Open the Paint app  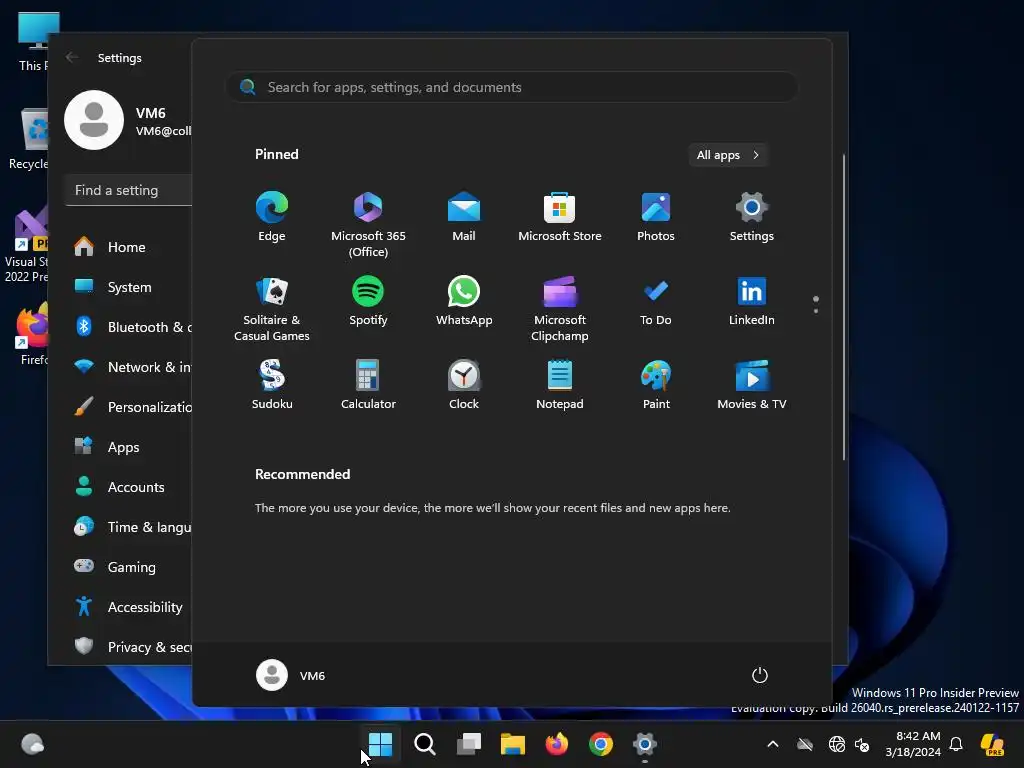coord(656,385)
